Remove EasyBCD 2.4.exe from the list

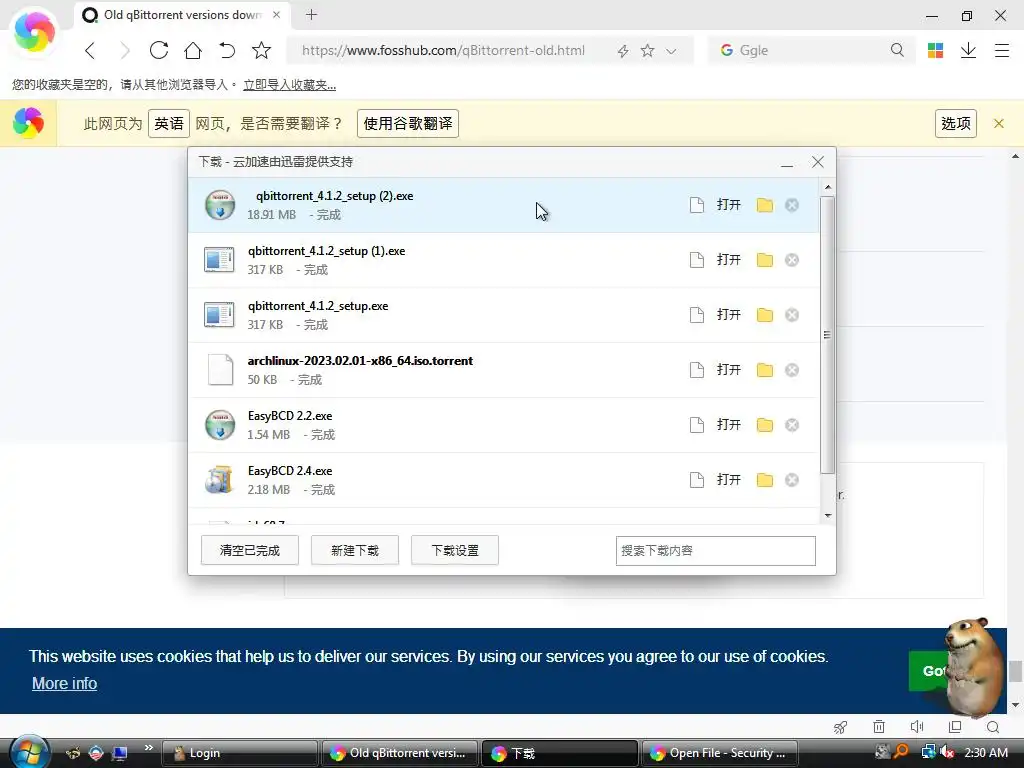point(792,480)
